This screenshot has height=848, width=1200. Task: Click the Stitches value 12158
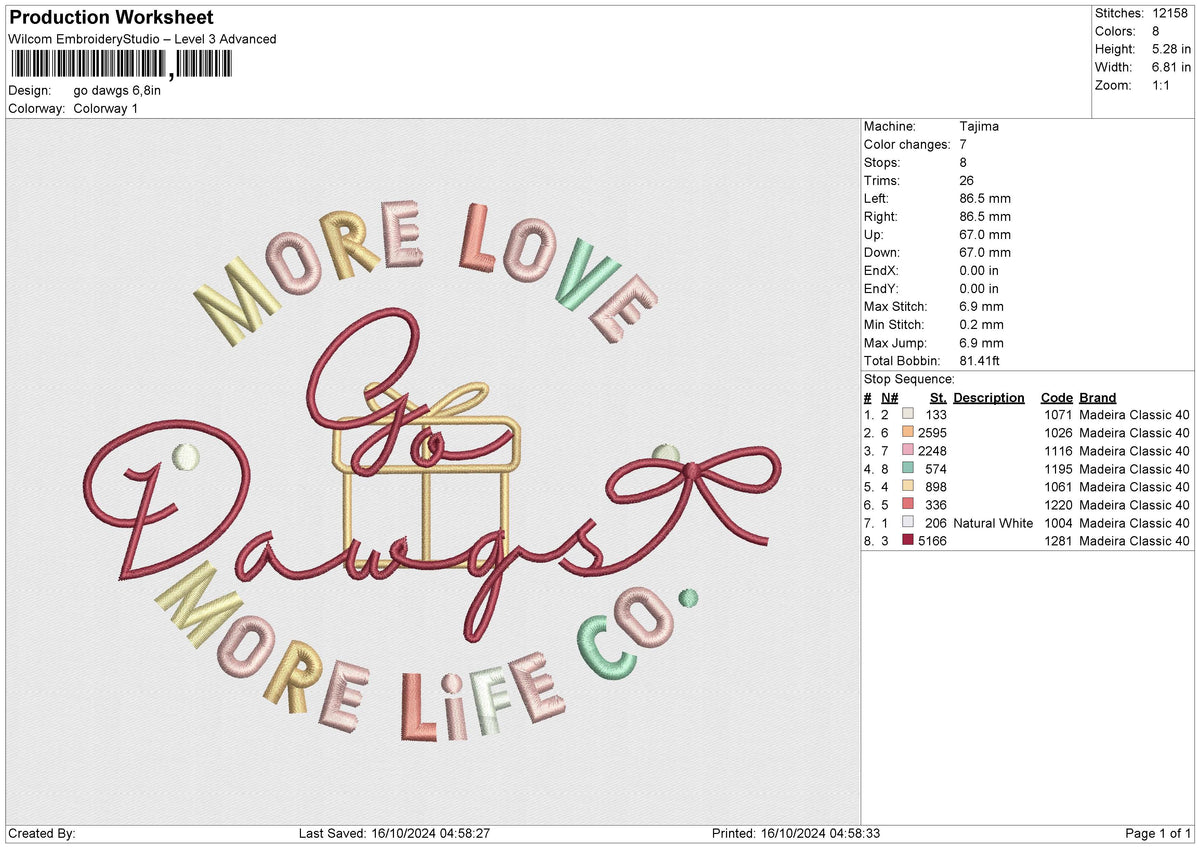[1172, 13]
